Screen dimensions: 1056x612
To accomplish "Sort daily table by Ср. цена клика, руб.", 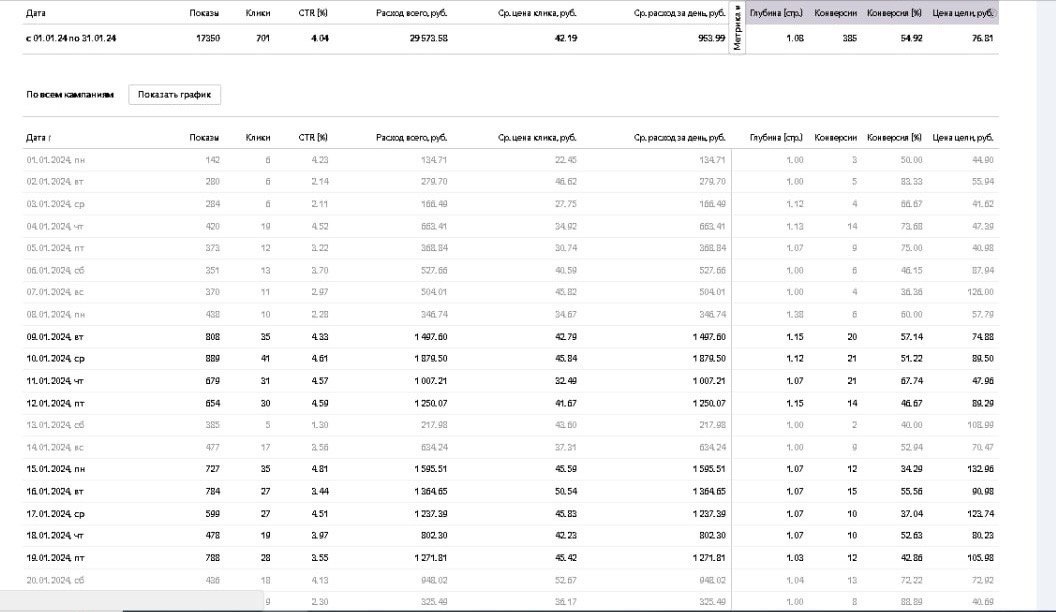I will pos(537,137).
